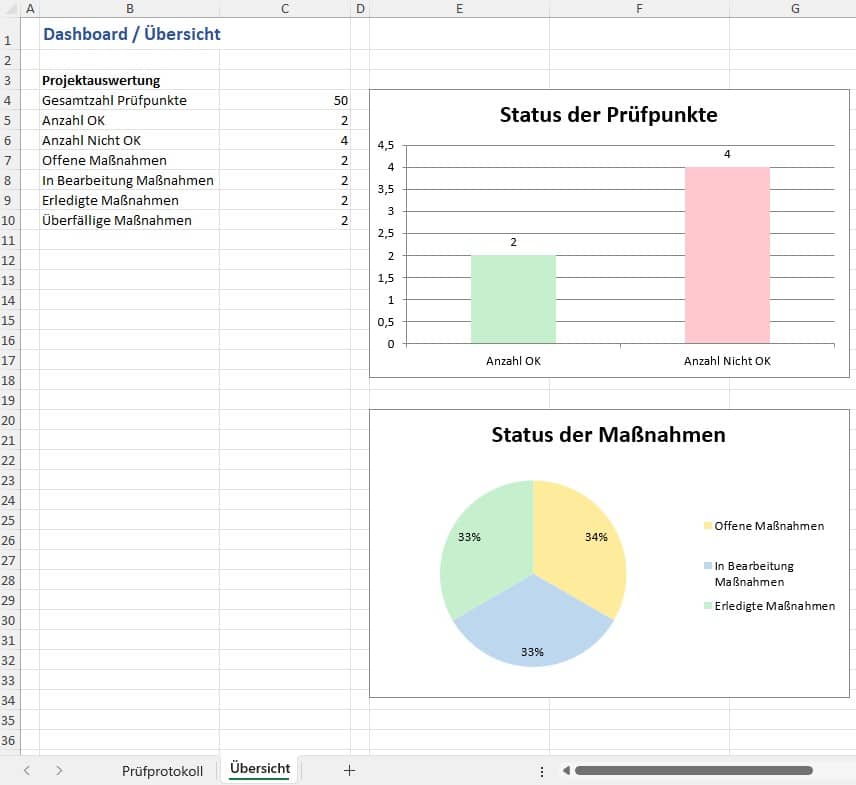Click the yellow Offene Maßnahmen legend swatch
856x785 pixels.
click(x=709, y=526)
